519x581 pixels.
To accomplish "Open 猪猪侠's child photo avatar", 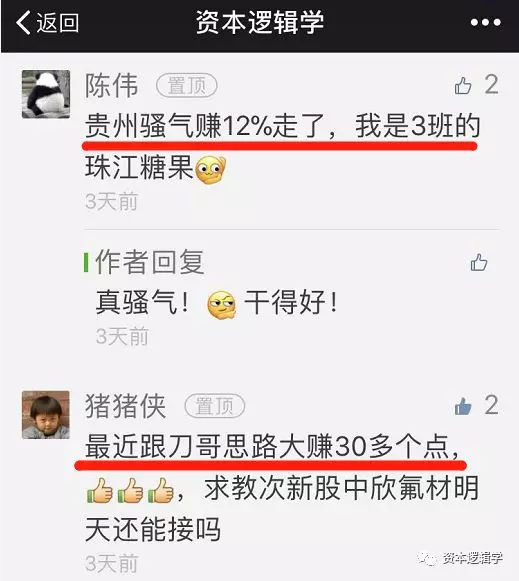I will [x=46, y=415].
